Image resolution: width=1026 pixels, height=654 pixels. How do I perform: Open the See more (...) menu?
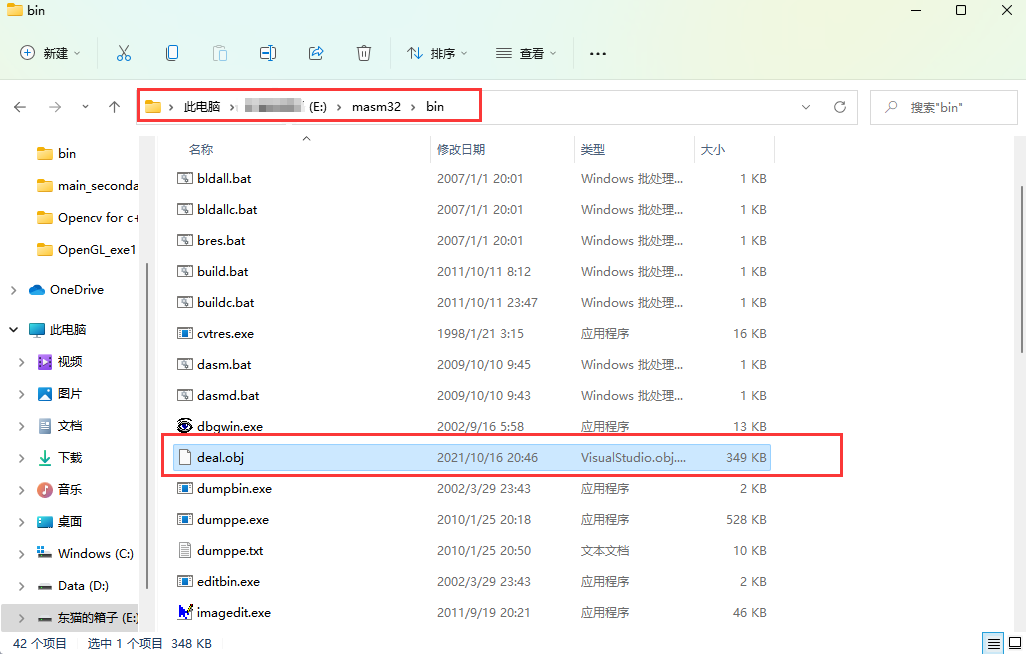tap(597, 52)
